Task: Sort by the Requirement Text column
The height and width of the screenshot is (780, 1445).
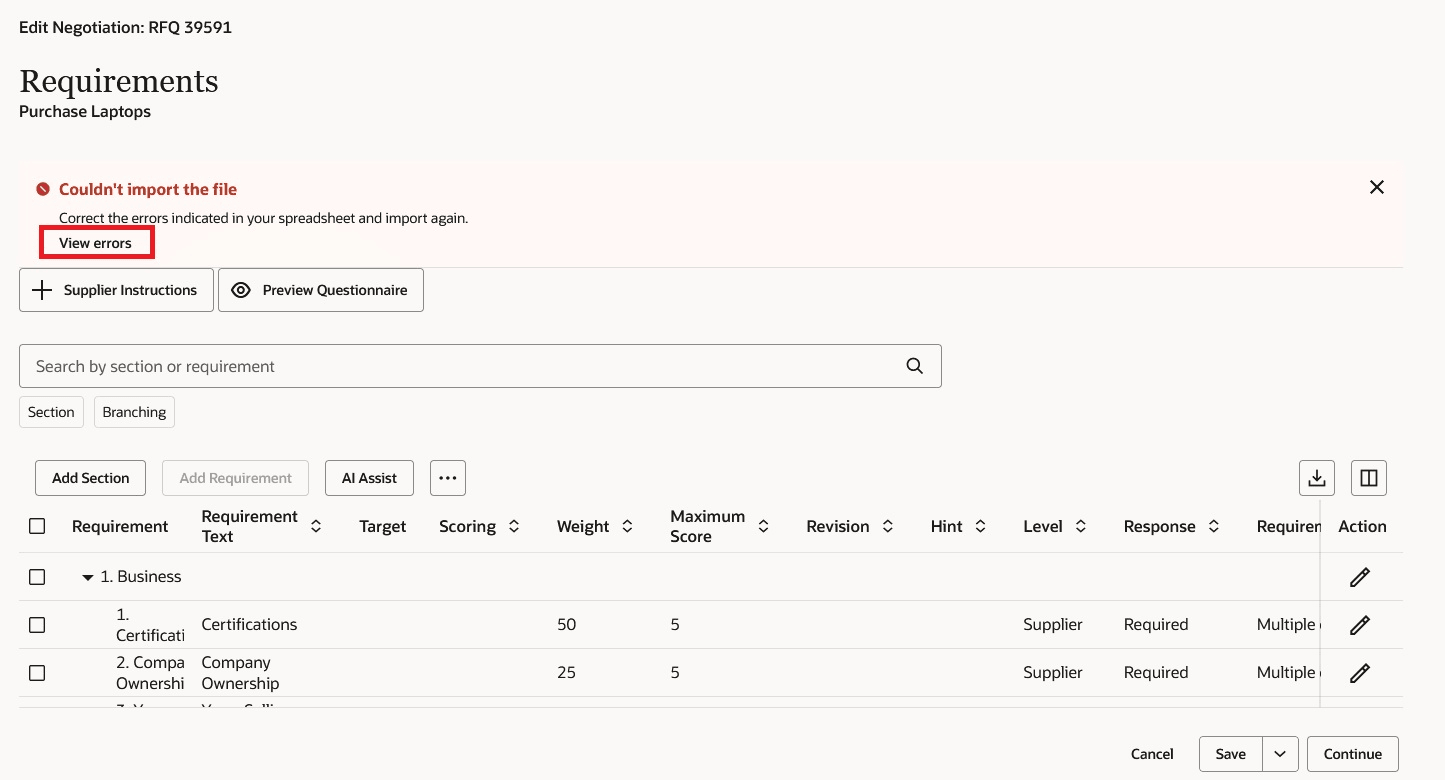Action: pos(316,526)
